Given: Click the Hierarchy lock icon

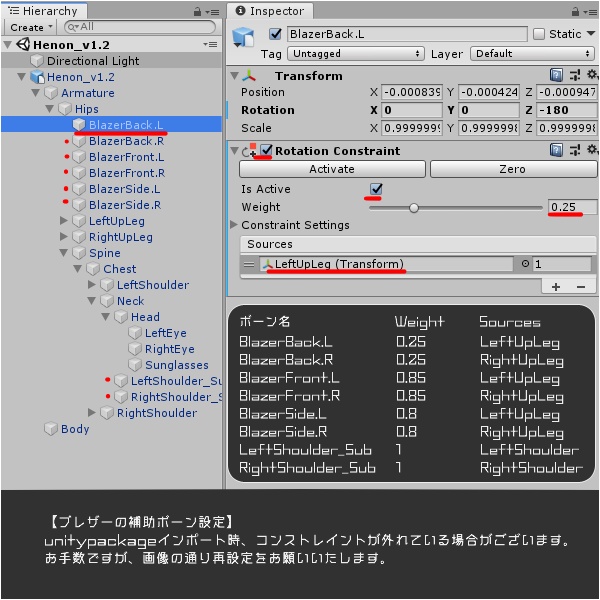Looking at the screenshot, I should click(x=197, y=11).
